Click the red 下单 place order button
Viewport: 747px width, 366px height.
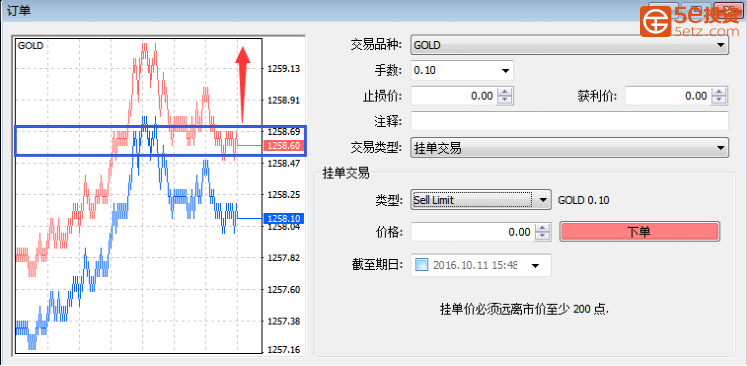pos(639,232)
